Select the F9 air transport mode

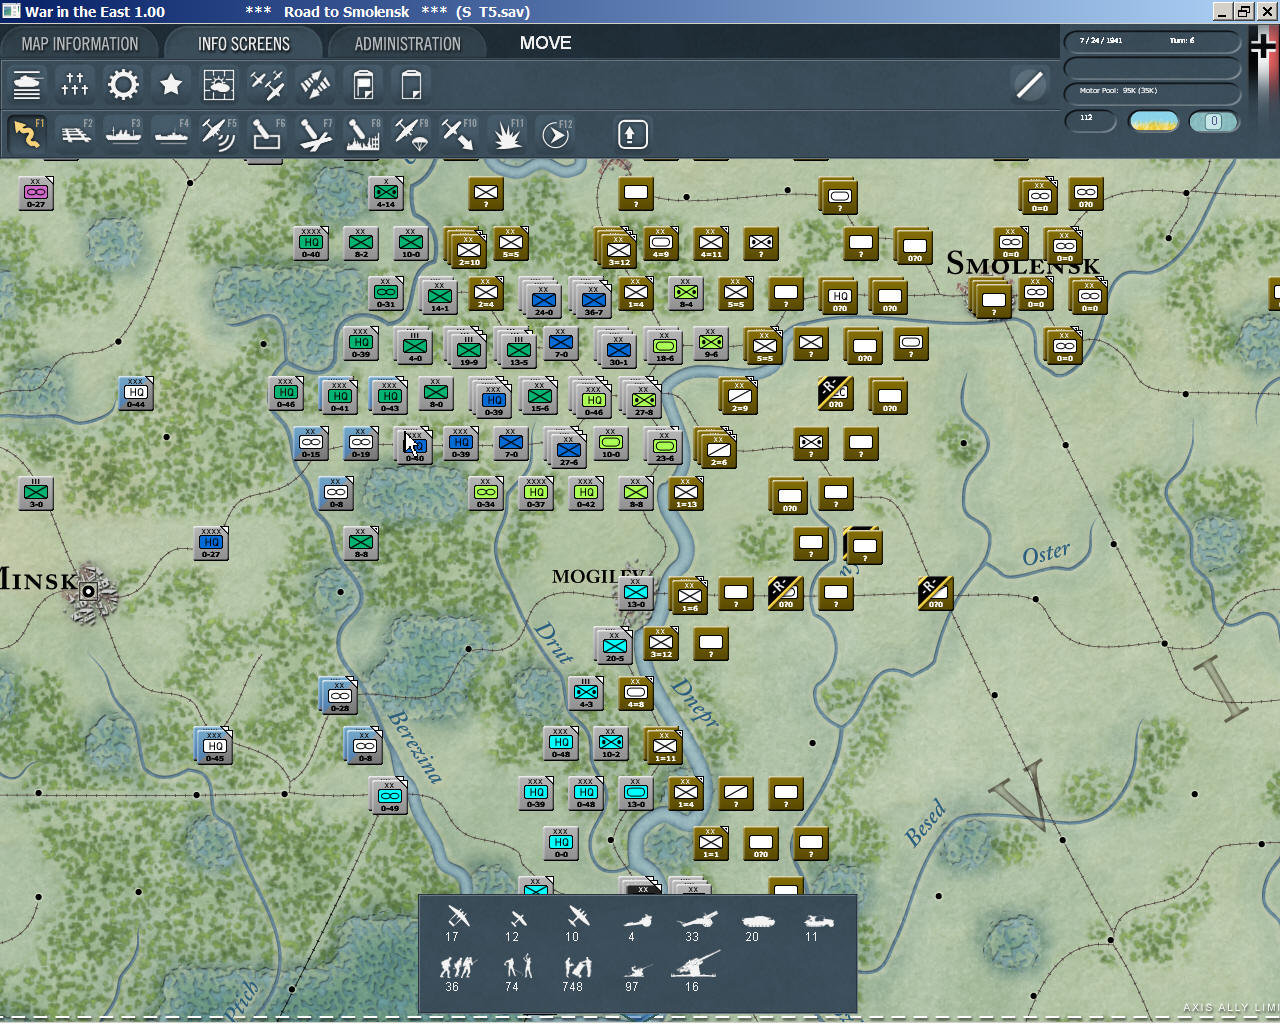pyautogui.click(x=411, y=134)
